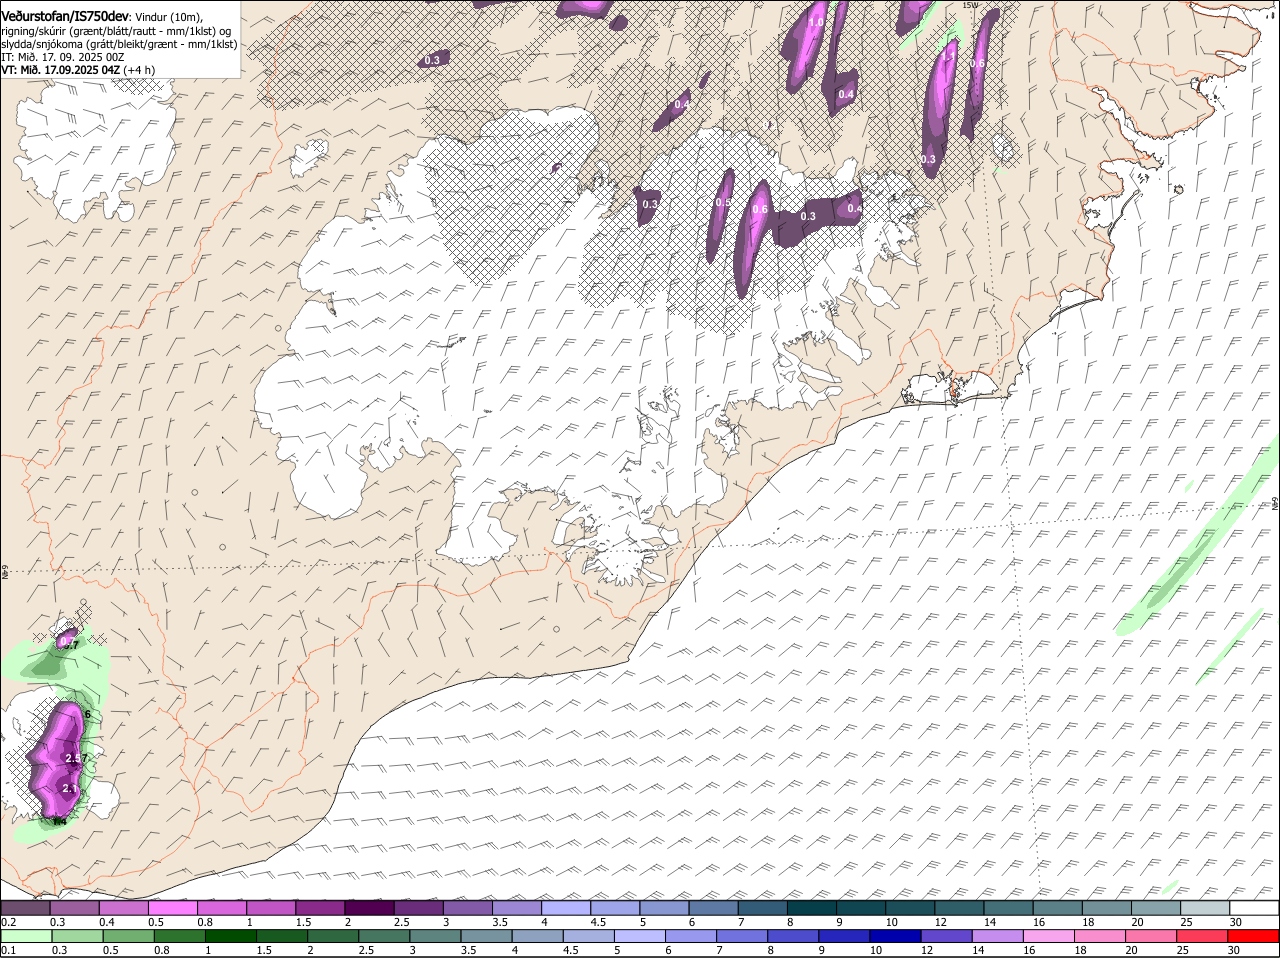Pick the dark teal upper swatch between 8 and 9

(812, 907)
